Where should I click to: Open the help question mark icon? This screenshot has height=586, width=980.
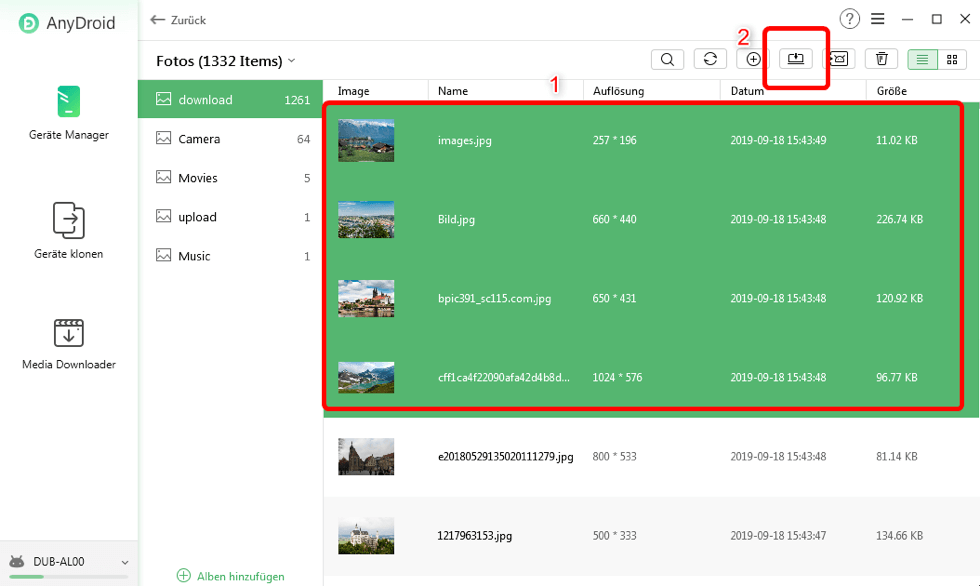(x=849, y=19)
